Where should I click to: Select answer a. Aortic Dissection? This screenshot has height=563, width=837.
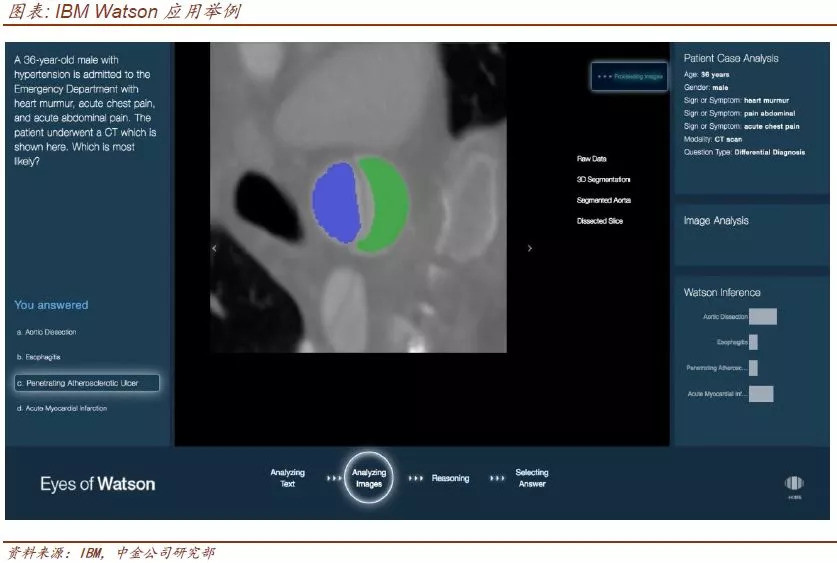(x=46, y=332)
